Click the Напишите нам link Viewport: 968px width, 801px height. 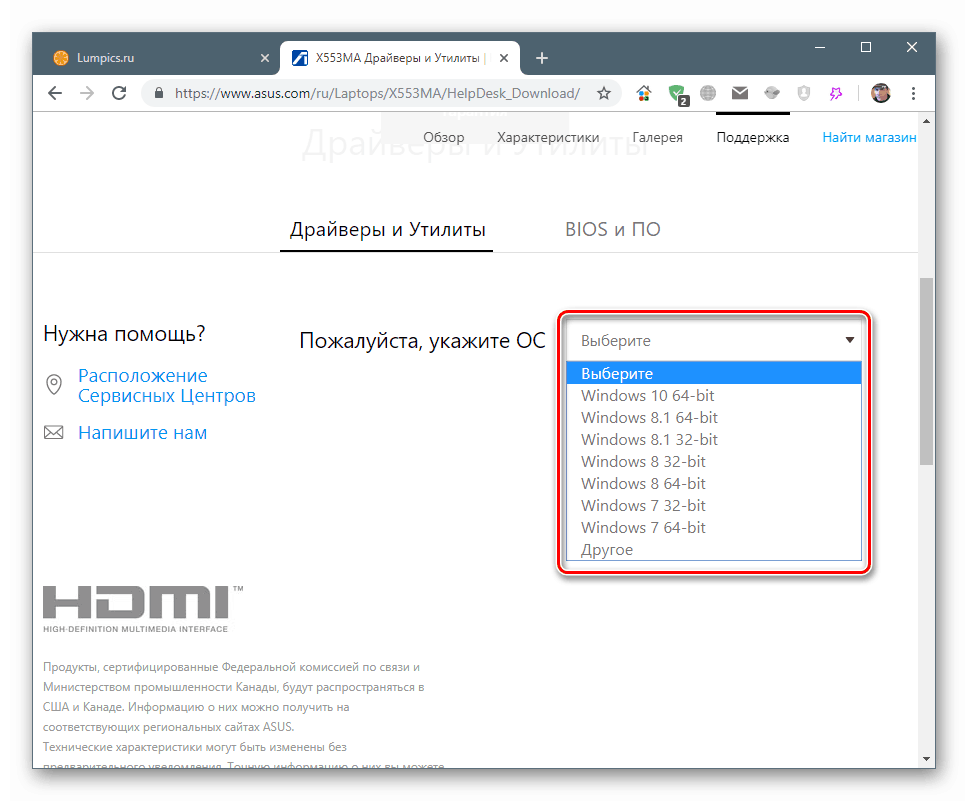(143, 433)
